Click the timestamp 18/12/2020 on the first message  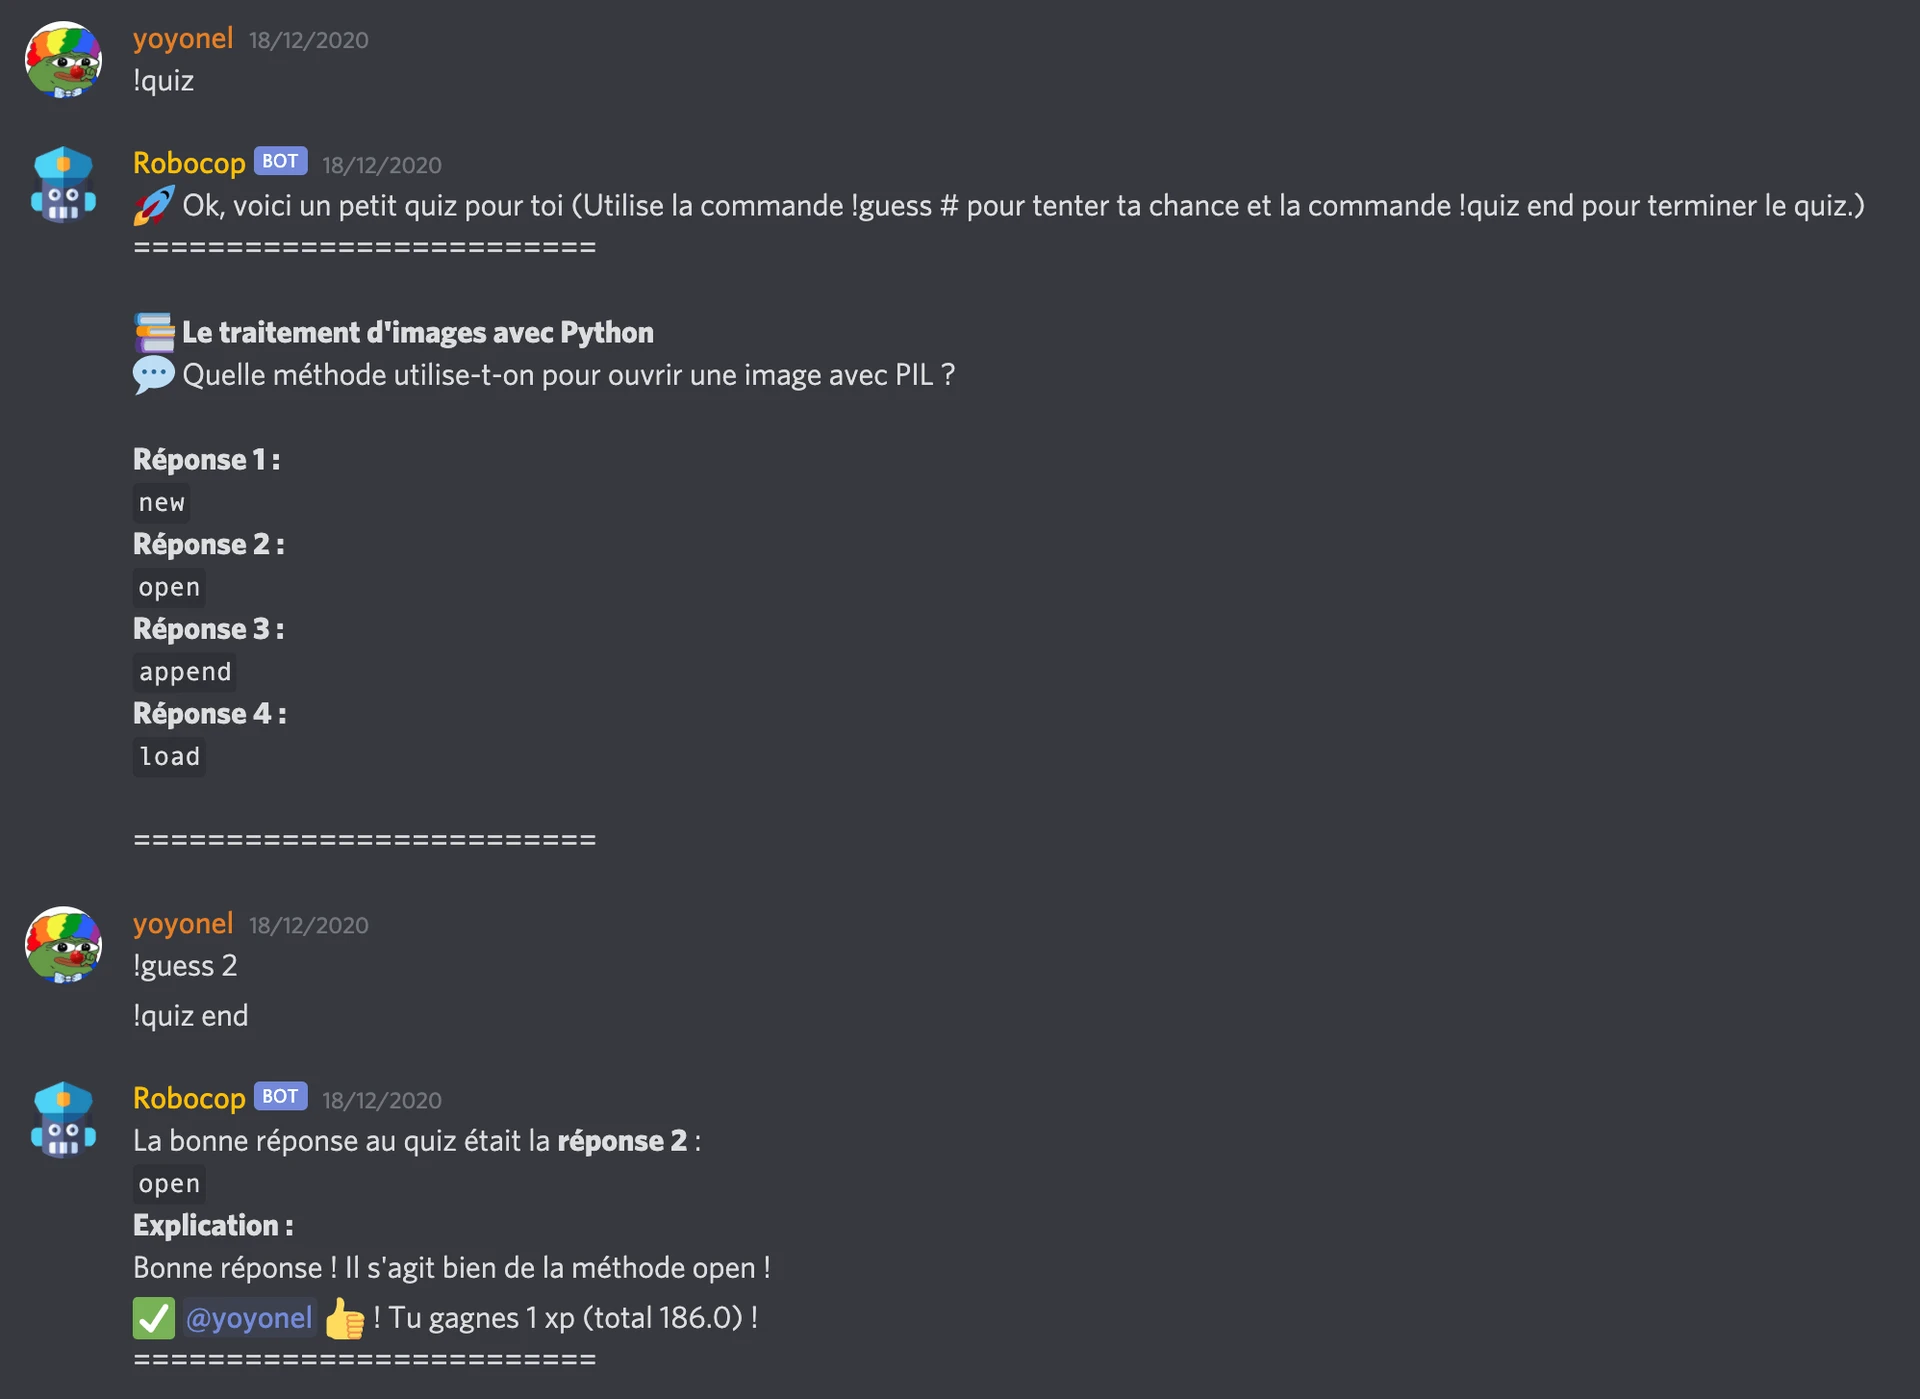point(308,41)
